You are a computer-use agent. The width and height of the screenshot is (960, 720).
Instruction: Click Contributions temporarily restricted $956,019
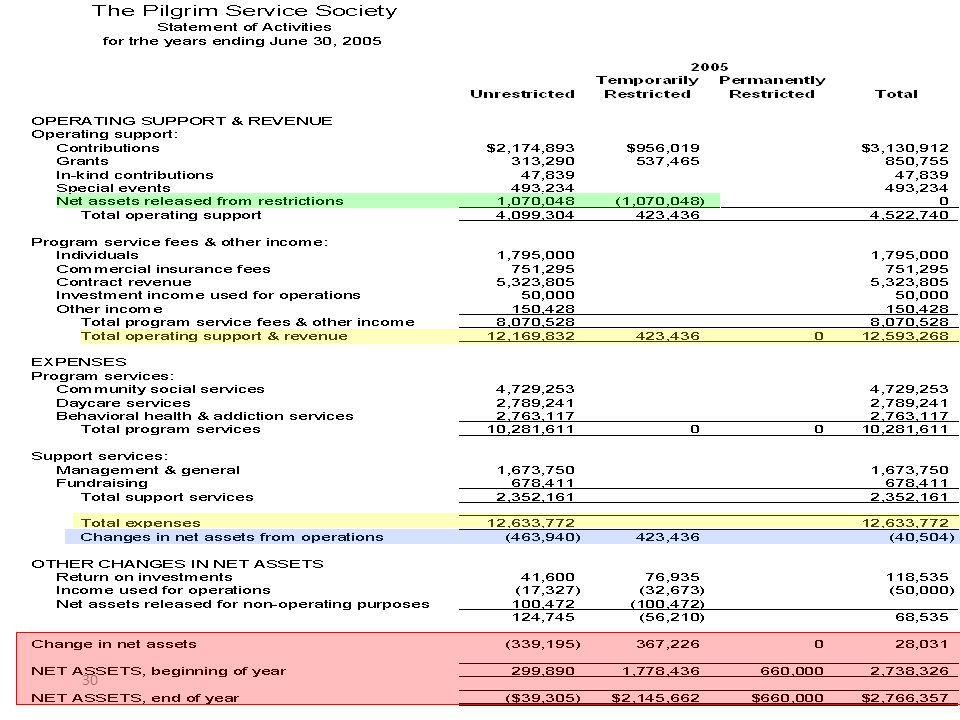[662, 148]
